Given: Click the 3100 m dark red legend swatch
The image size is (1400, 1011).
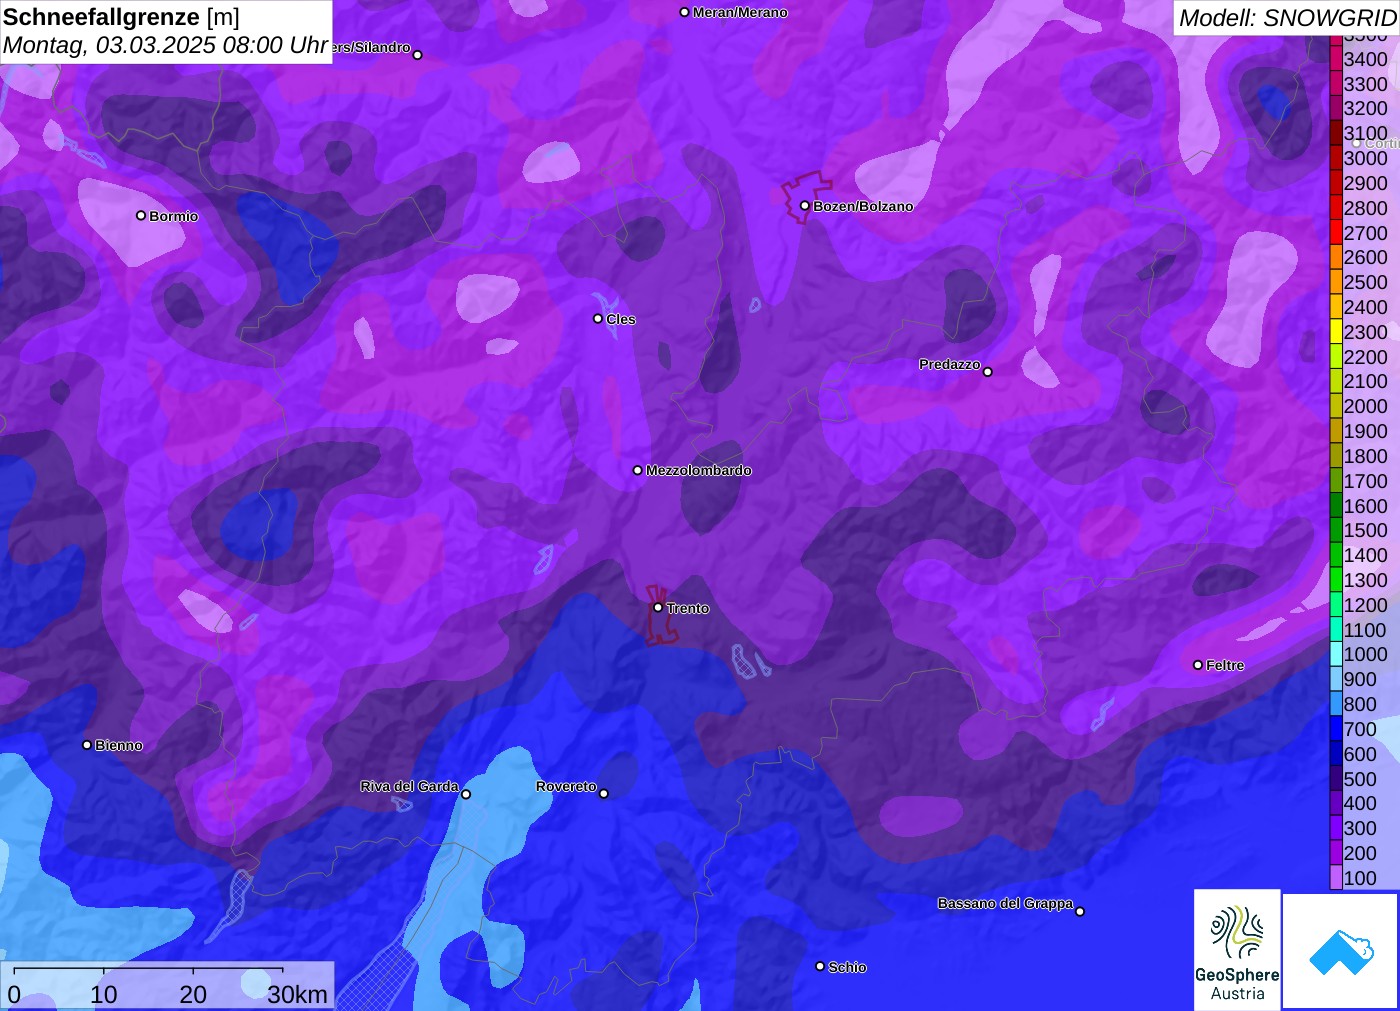Looking at the screenshot, I should [x=1336, y=133].
